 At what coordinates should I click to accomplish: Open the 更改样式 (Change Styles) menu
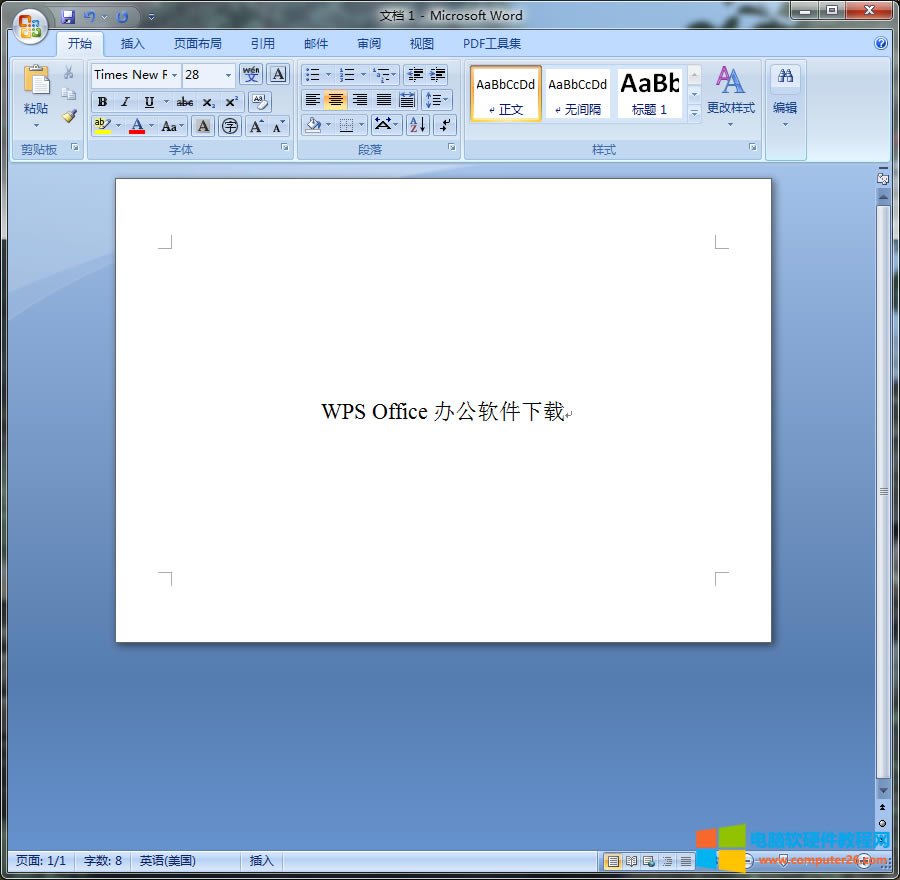pyautogui.click(x=730, y=95)
